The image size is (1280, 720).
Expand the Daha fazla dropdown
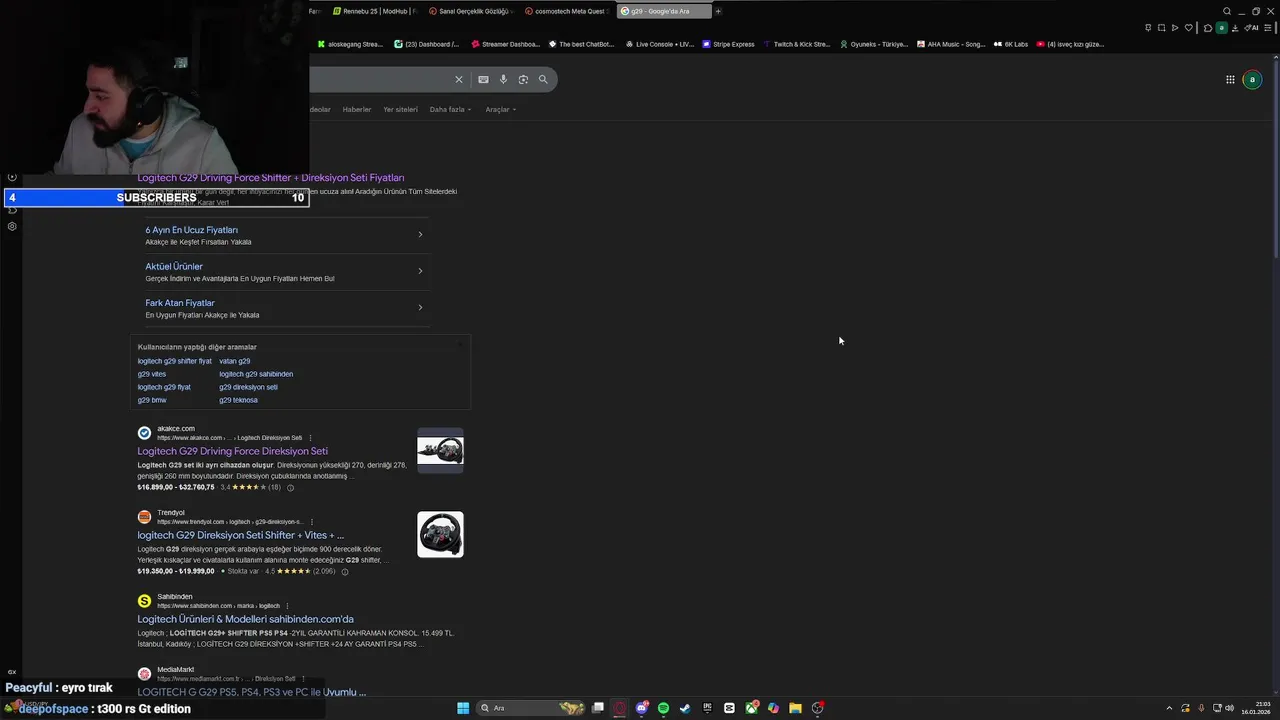point(450,109)
